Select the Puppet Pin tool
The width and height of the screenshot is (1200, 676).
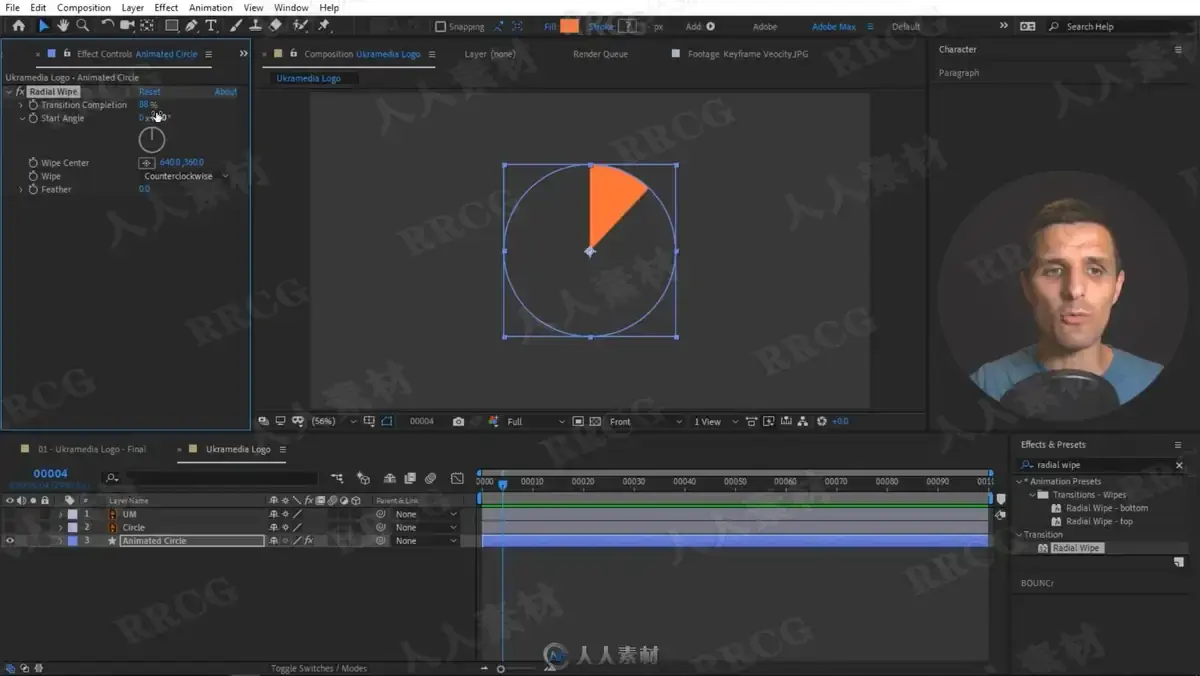tap(324, 26)
